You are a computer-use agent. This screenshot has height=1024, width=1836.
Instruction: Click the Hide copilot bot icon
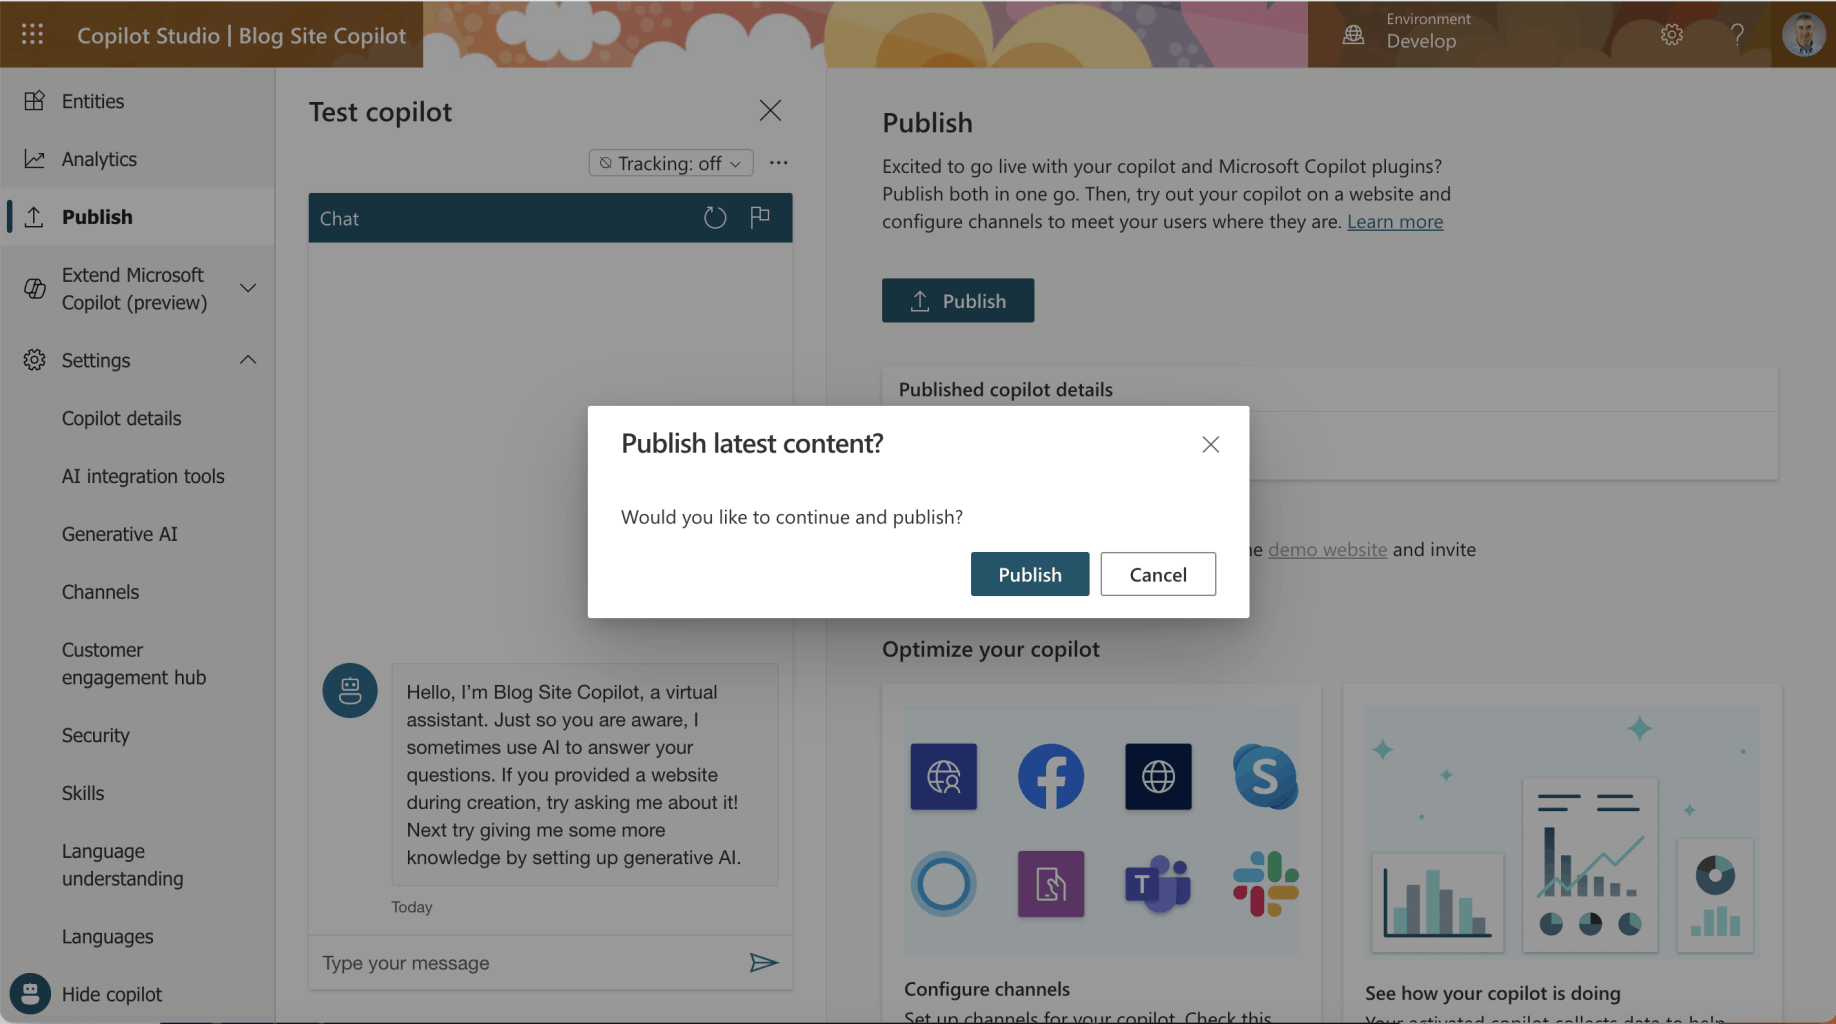[30, 994]
